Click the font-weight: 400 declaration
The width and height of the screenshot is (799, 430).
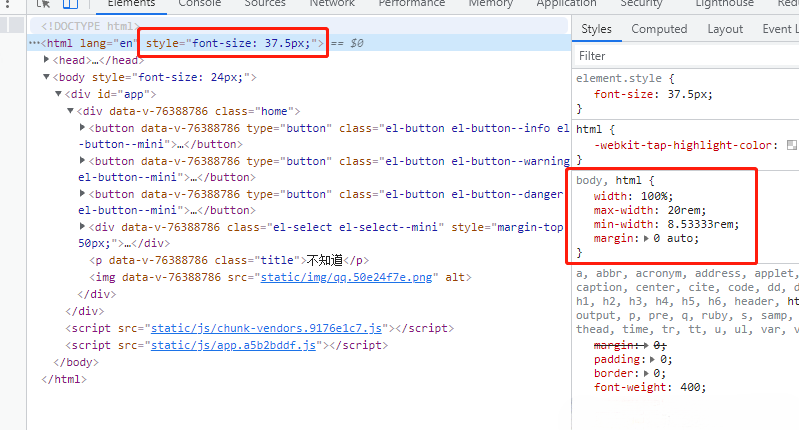[650, 387]
